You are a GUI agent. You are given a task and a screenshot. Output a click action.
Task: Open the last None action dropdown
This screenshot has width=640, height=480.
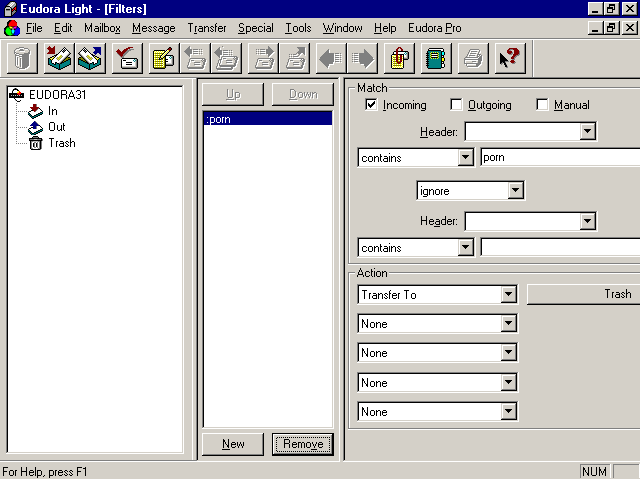[509, 411]
